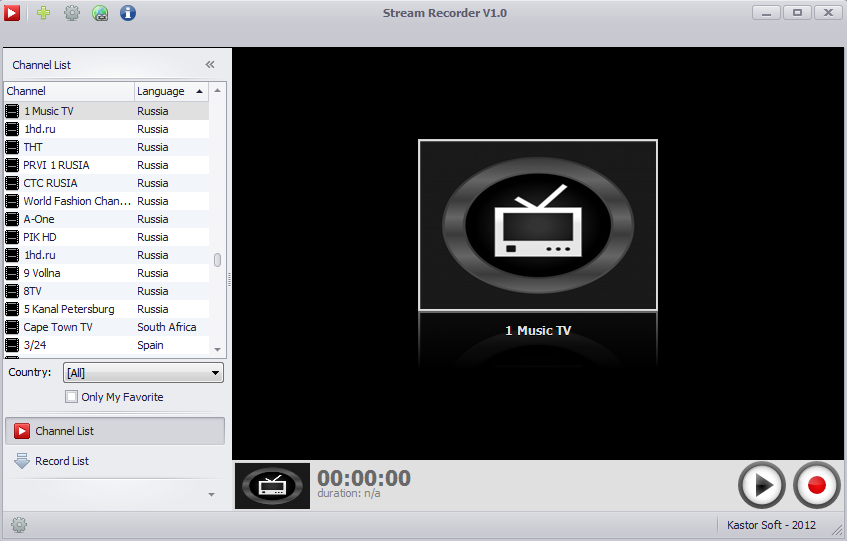Screen dimensions: 847x541
Task: Collapse the Channel List panel with chevrons
Action: pos(210,65)
